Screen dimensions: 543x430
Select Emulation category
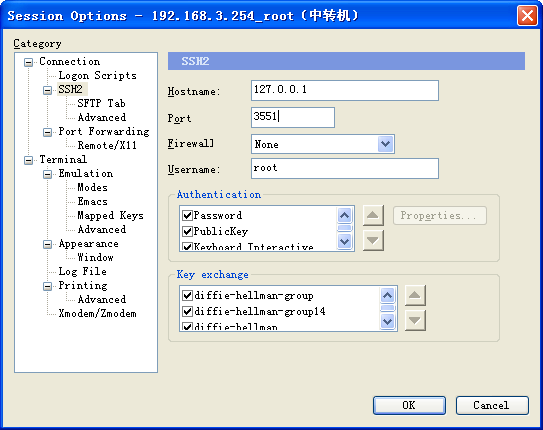click(x=86, y=173)
